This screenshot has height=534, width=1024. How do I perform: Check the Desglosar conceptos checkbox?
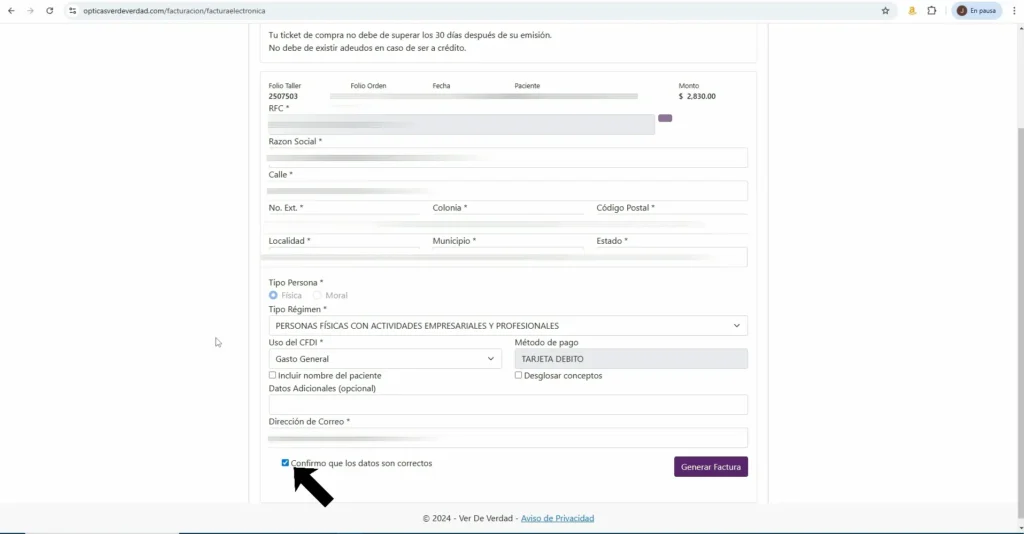pyautogui.click(x=519, y=375)
